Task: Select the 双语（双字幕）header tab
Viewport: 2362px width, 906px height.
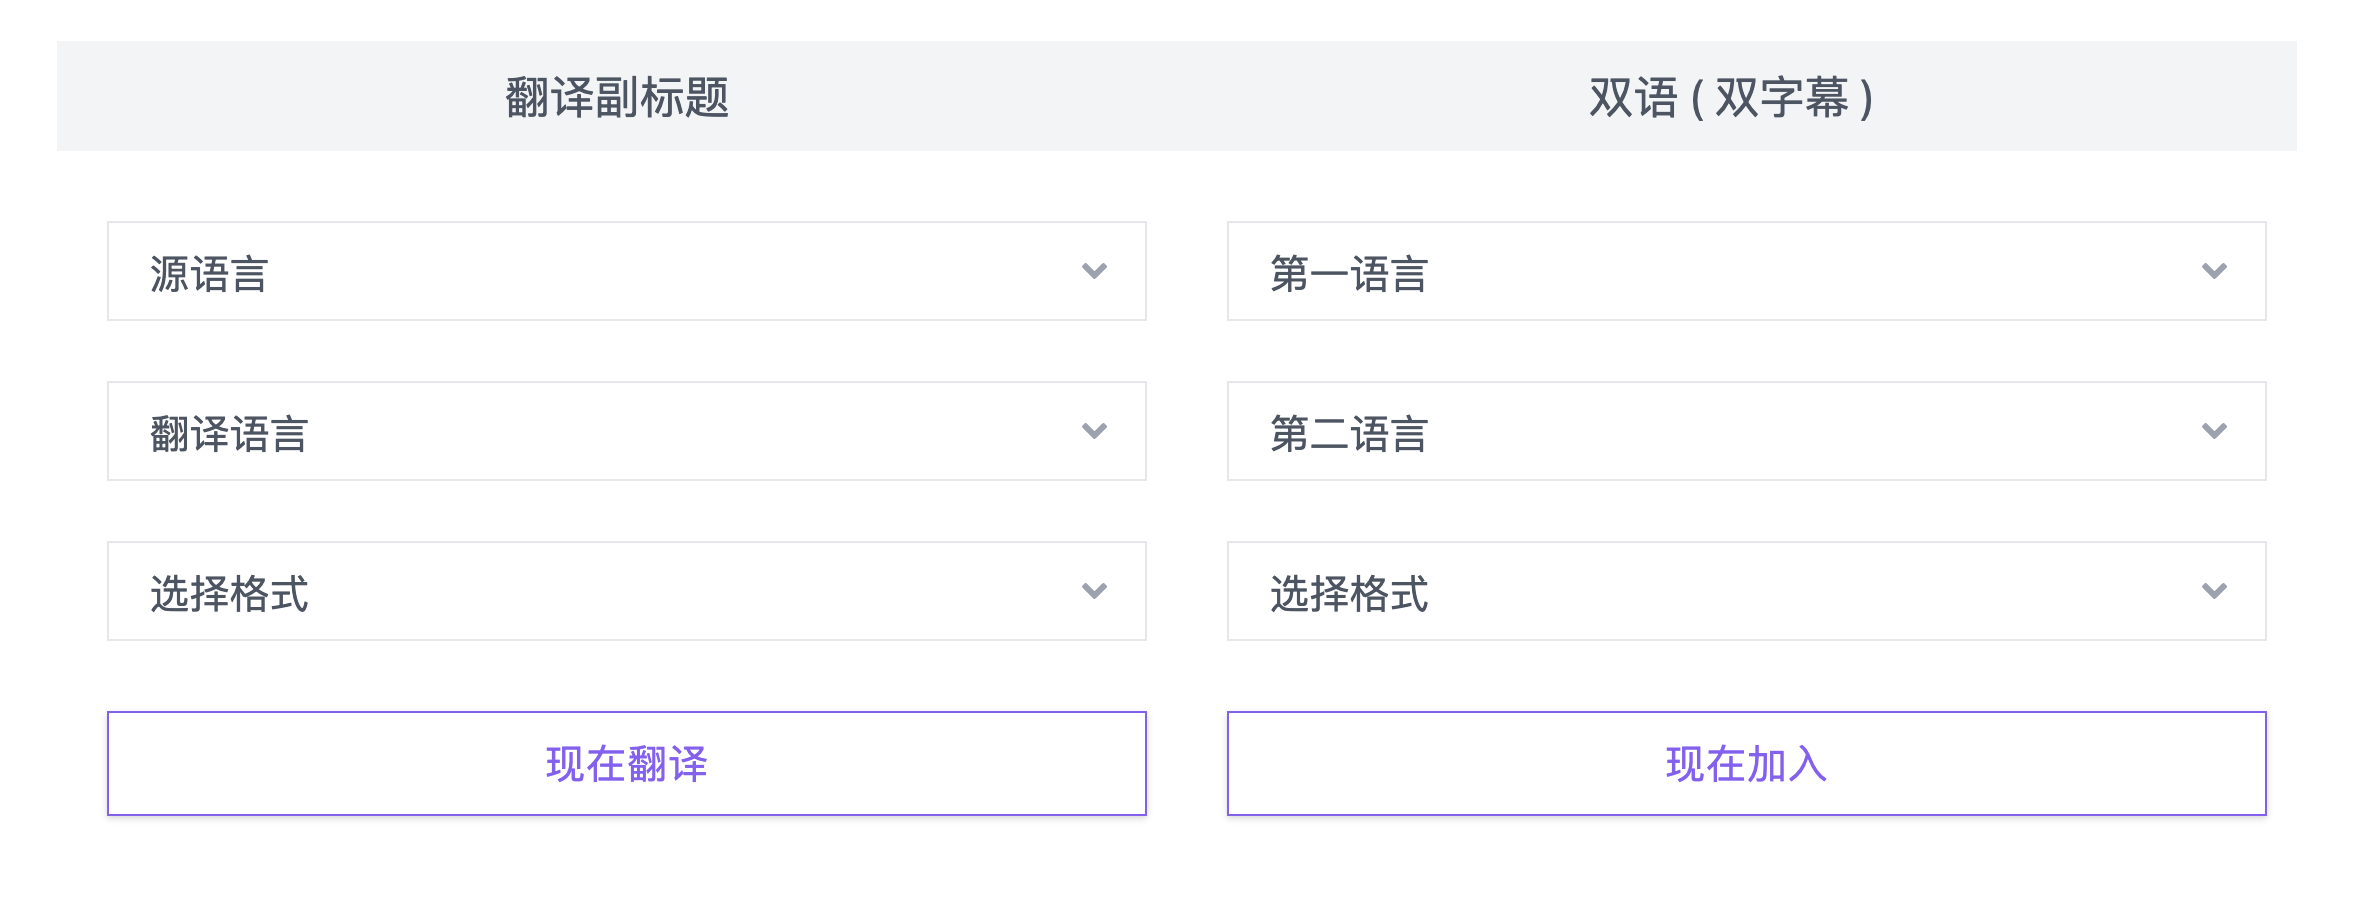Action: tap(1731, 97)
